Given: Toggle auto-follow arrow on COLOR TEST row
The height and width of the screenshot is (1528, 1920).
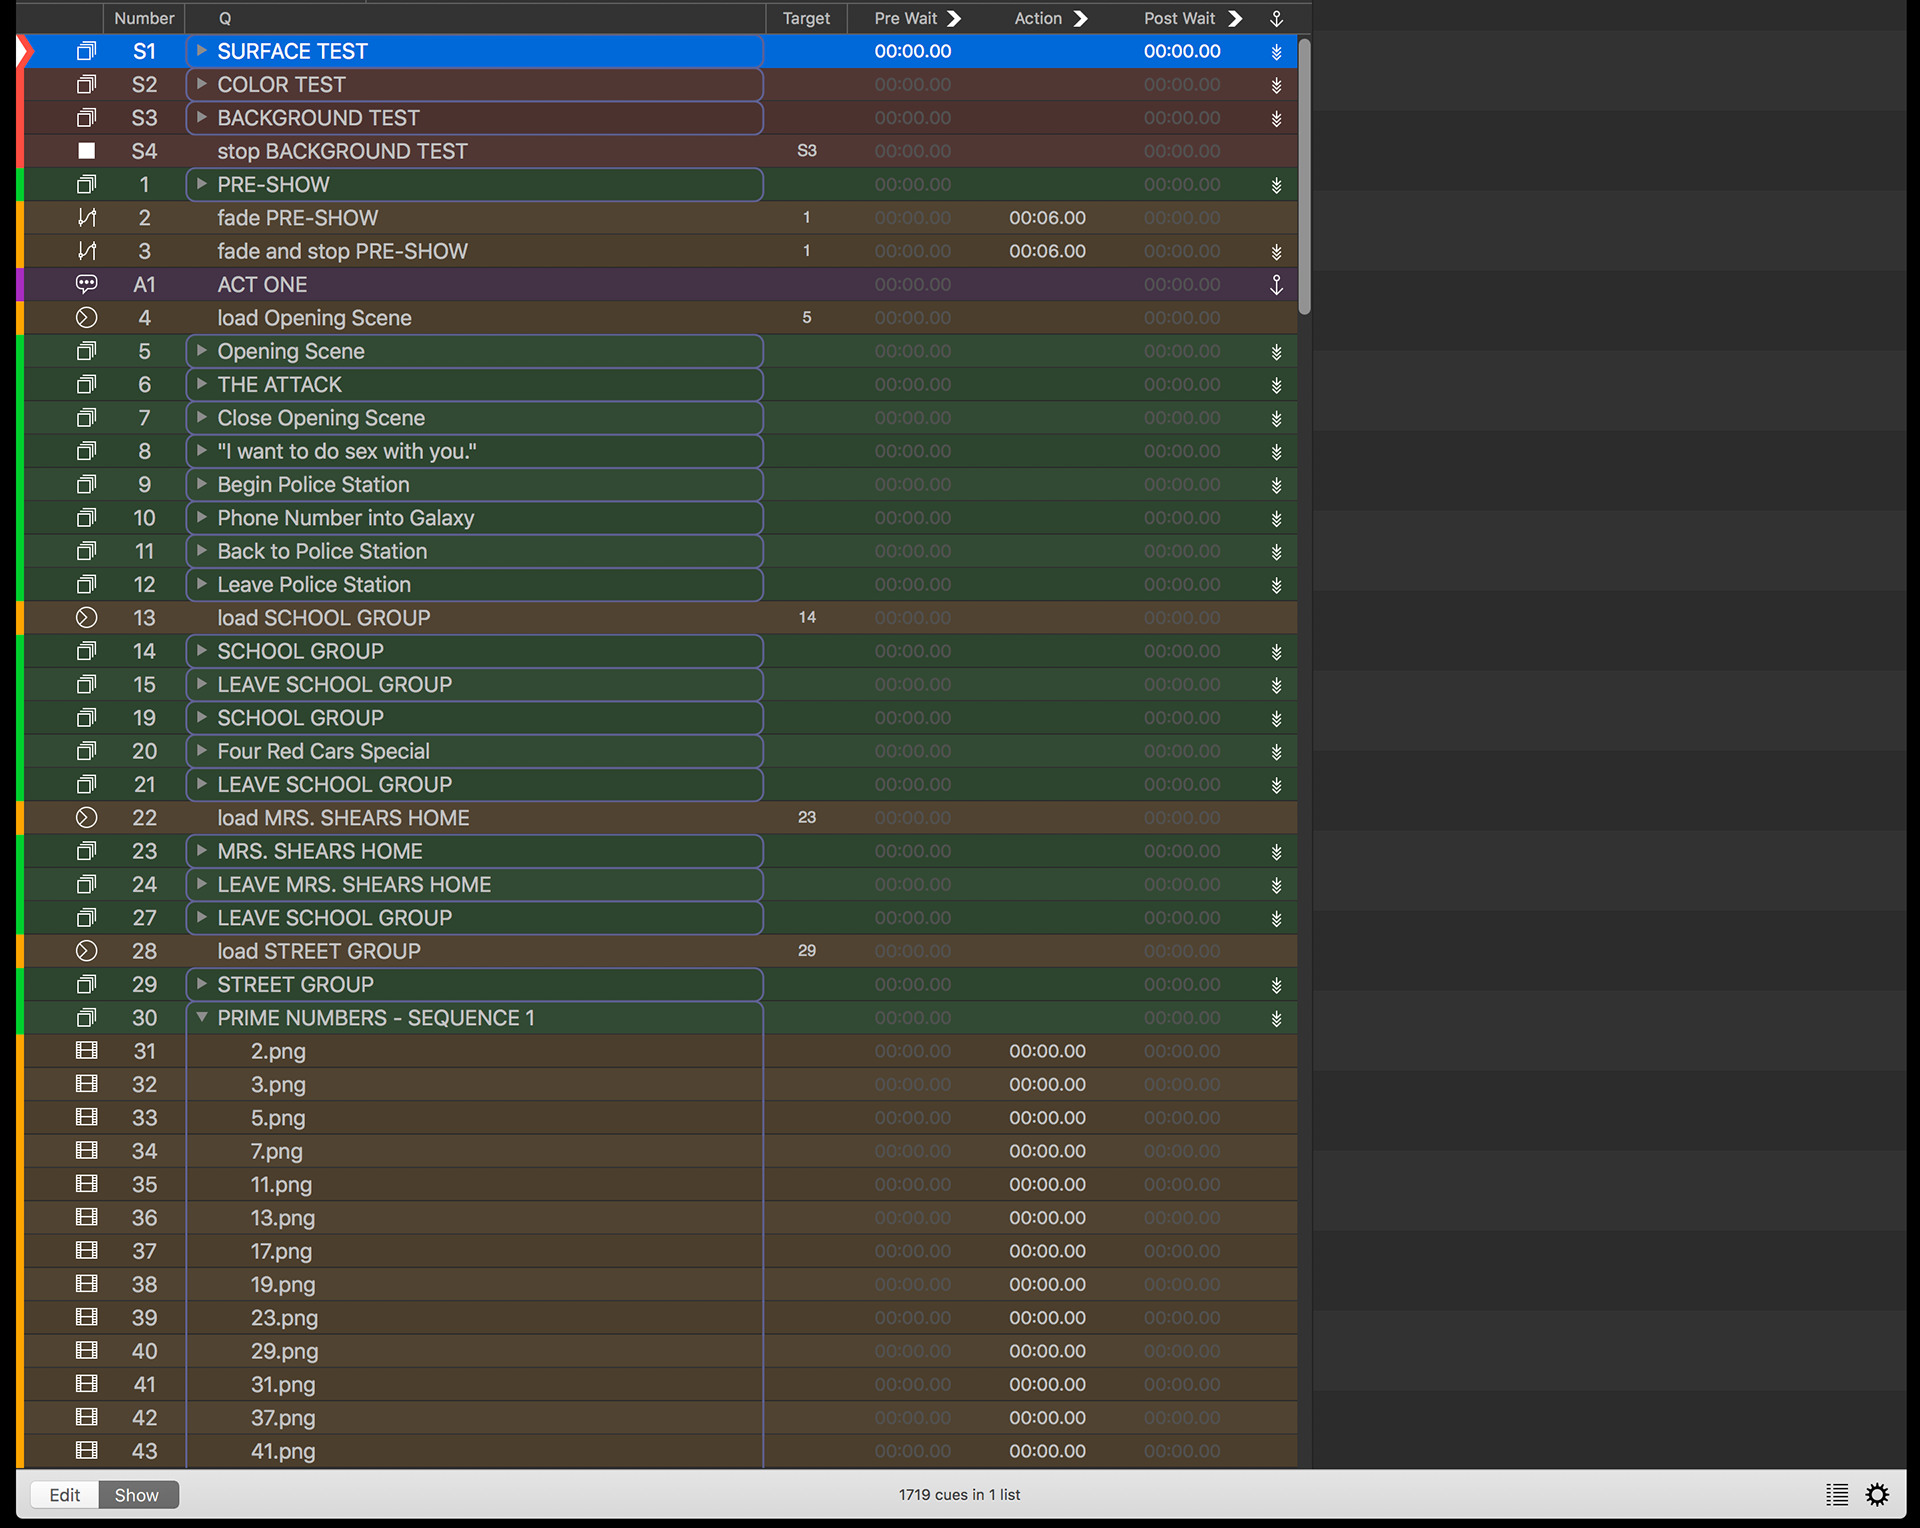Looking at the screenshot, I should click(x=1276, y=85).
